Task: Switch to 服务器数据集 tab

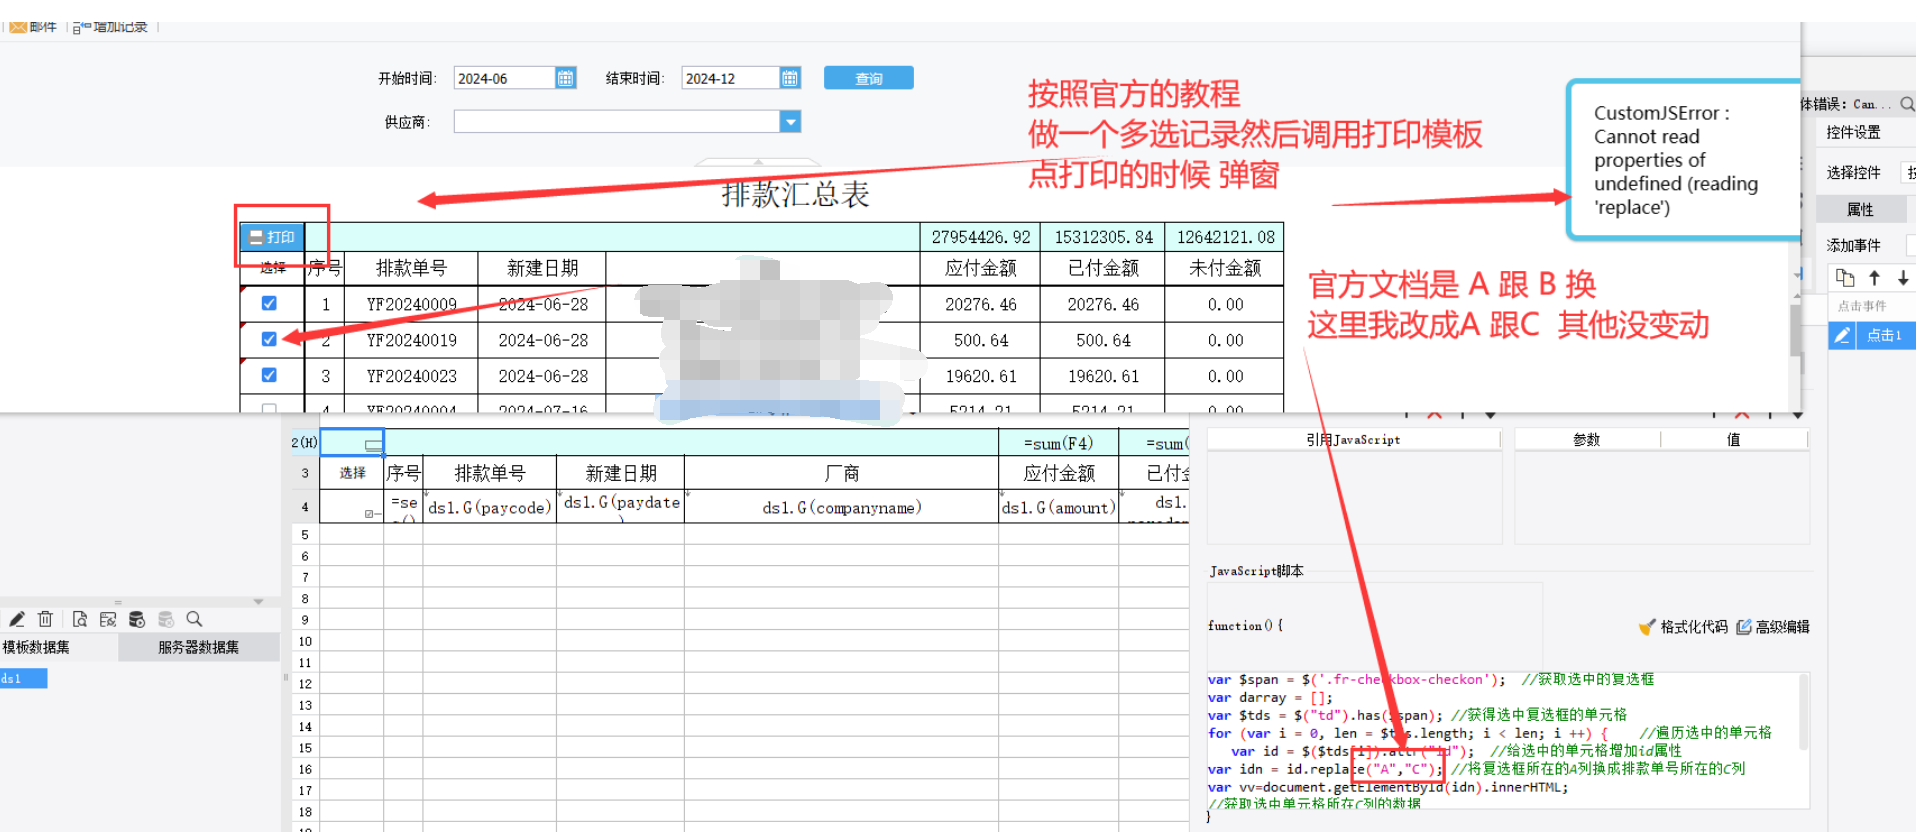Action: (198, 647)
